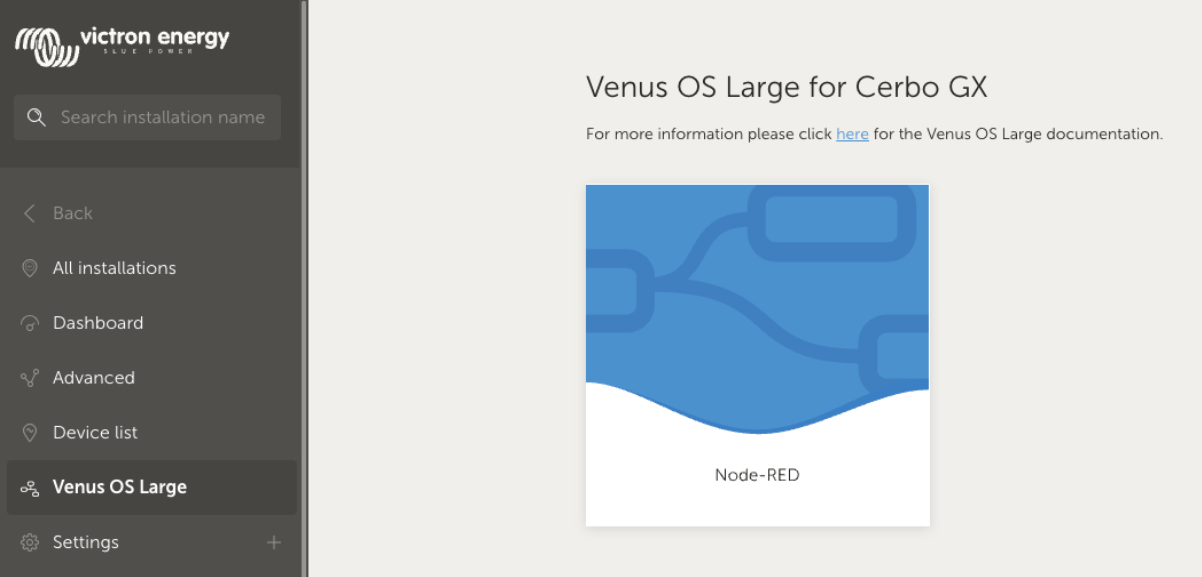Go back using the Back menu item
The height and width of the screenshot is (577, 1202).
[73, 213]
